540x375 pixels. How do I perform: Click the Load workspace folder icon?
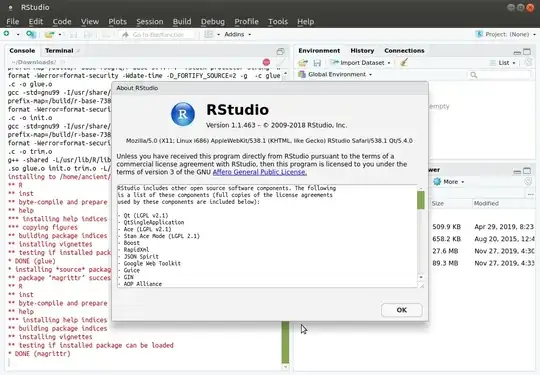pos(303,63)
